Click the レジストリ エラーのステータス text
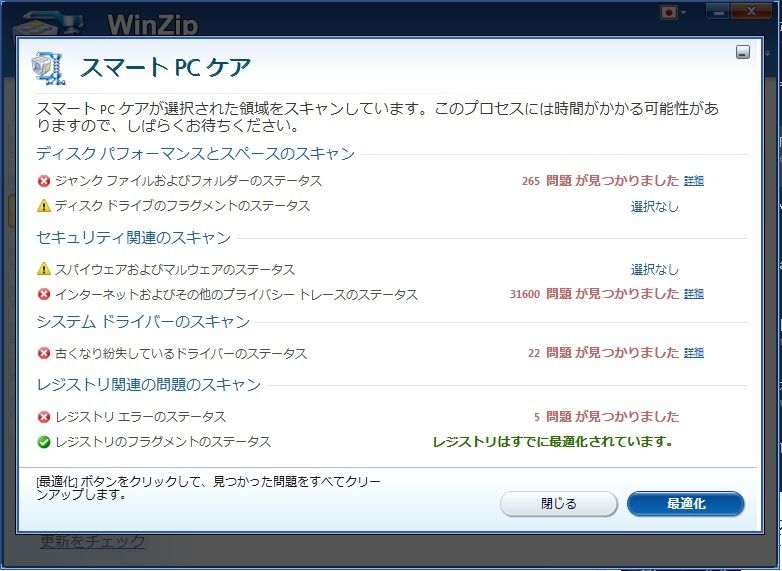The image size is (782, 571). 141,417
